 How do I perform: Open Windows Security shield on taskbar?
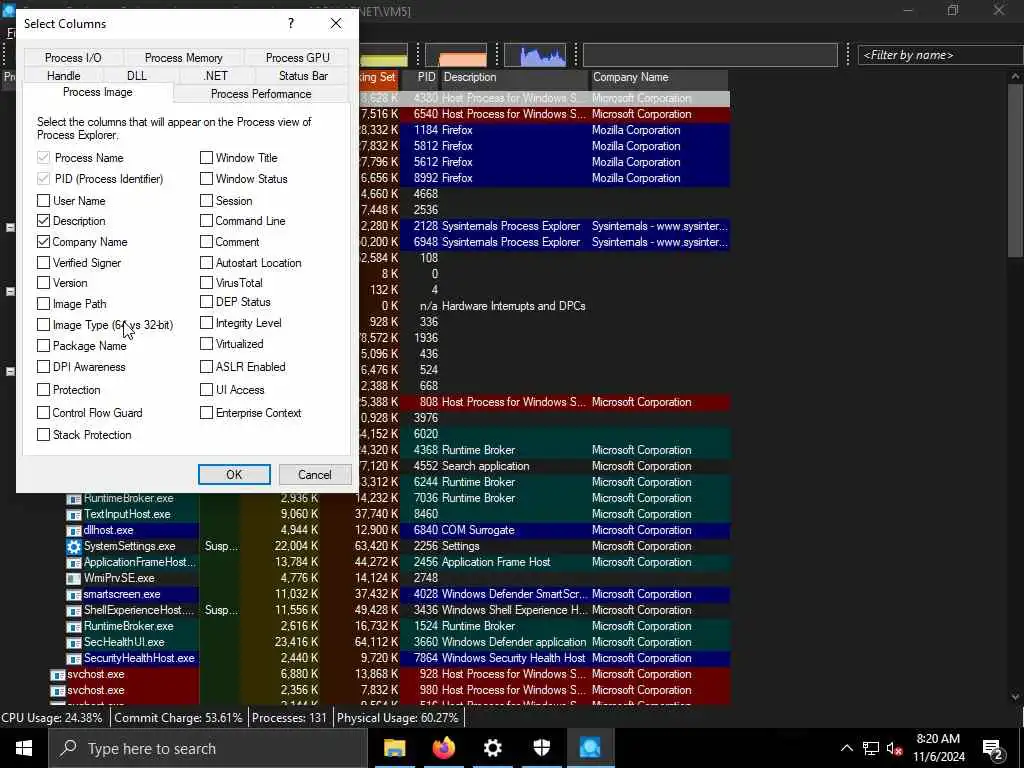[x=541, y=748]
